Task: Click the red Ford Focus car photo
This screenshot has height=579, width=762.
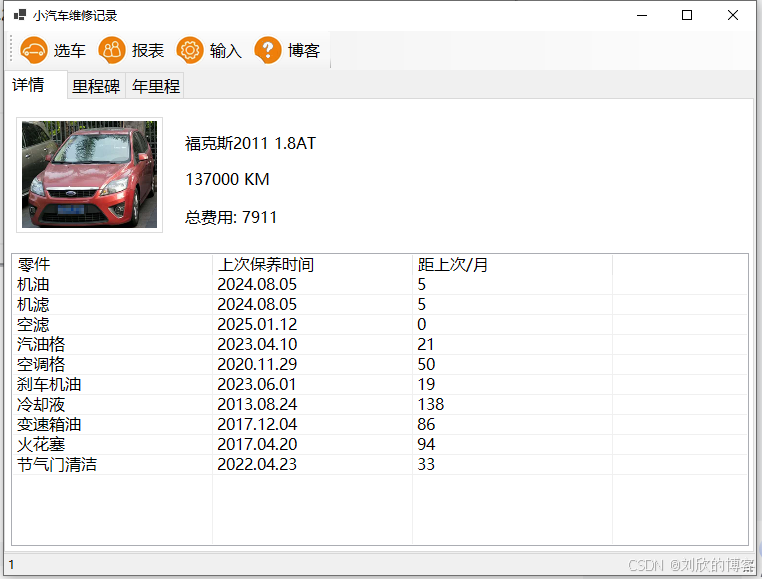Action: 89,175
